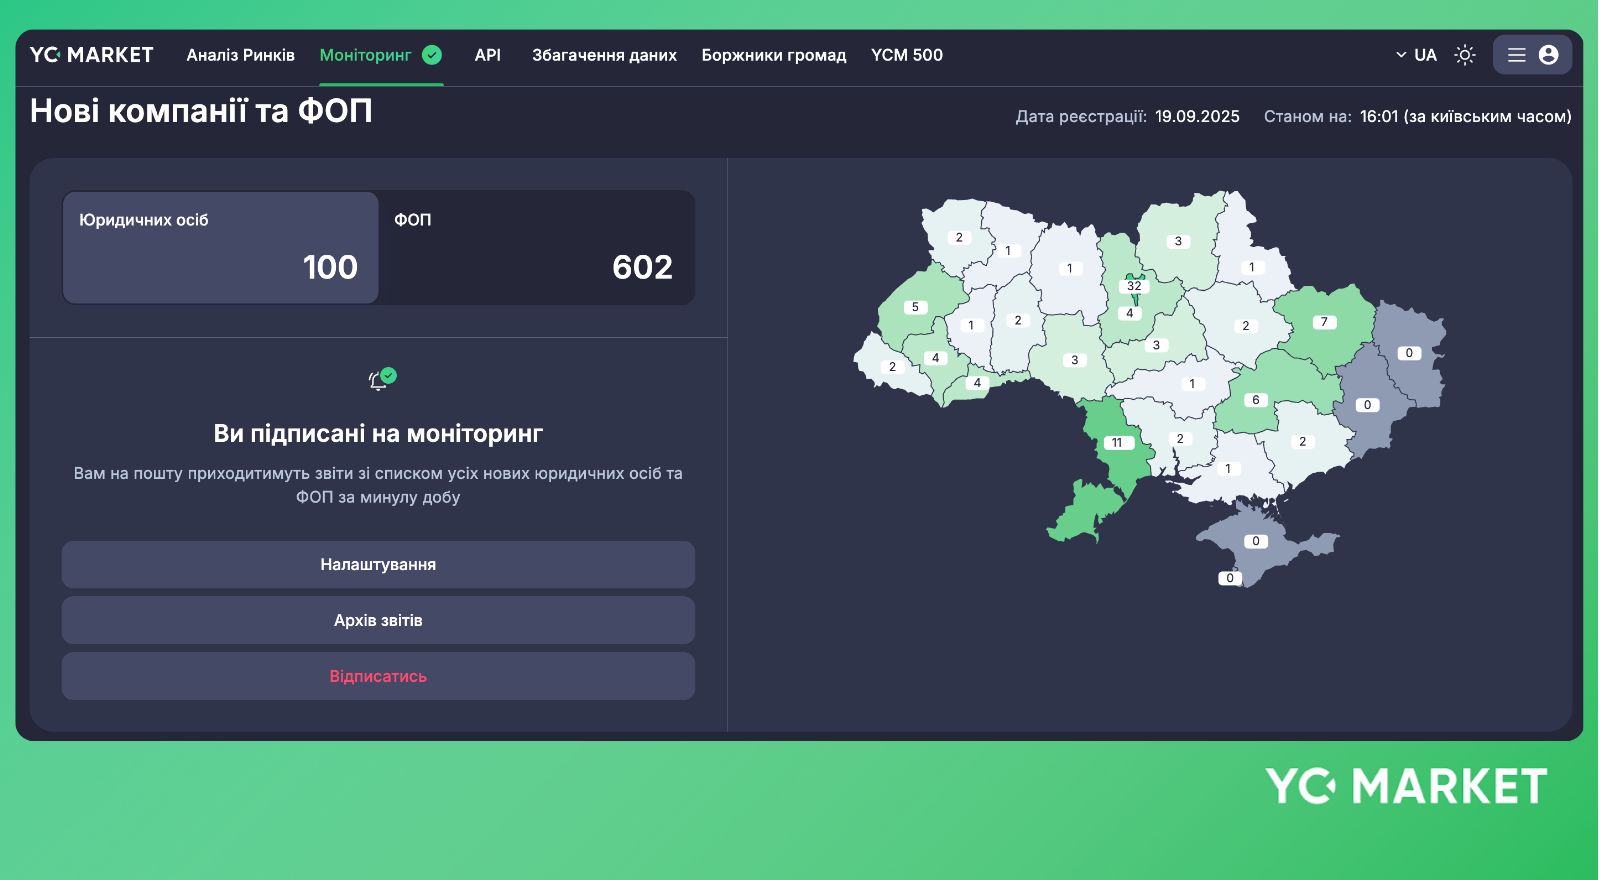Click the YC Market logo in header

pos(91,55)
